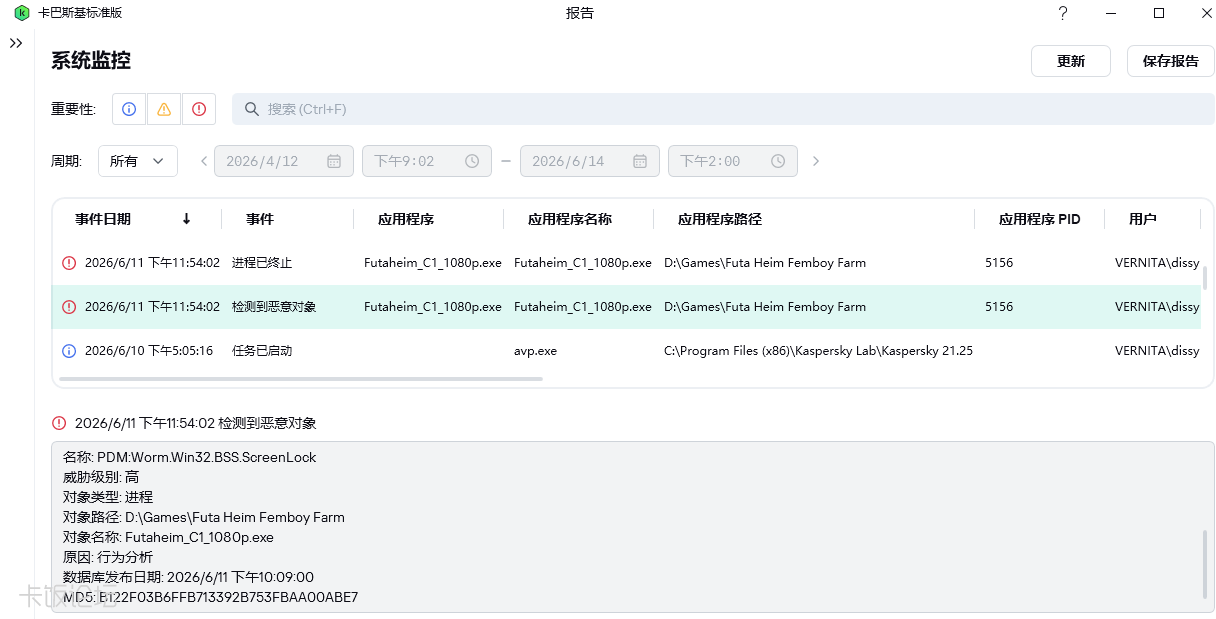Click the Kaspersky Lab path cell

click(x=818, y=351)
